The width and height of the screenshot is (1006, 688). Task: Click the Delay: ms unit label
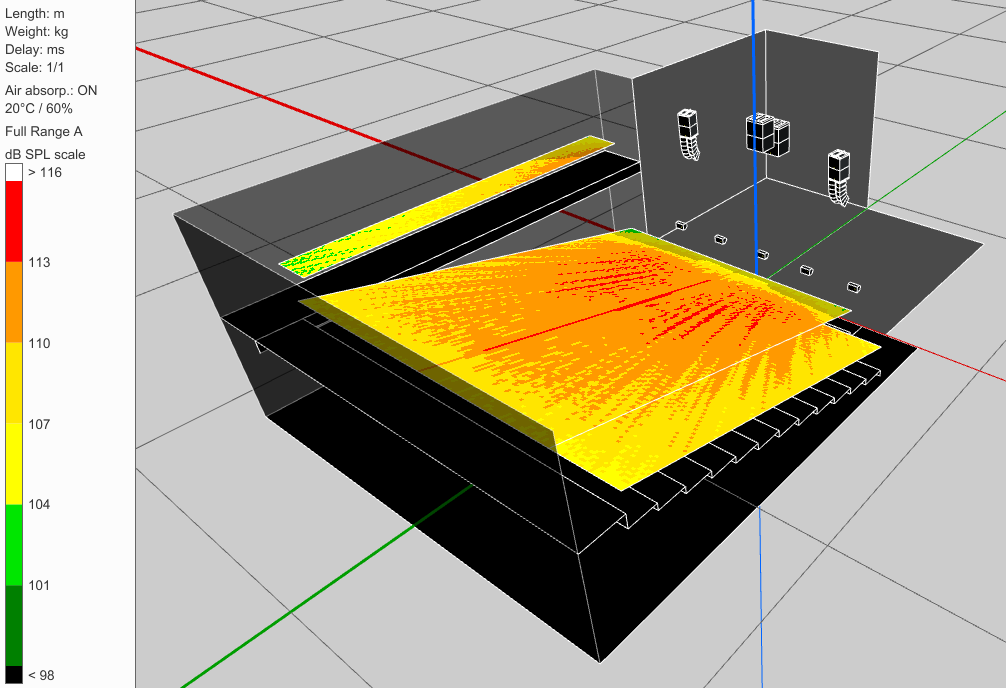[x=35, y=50]
